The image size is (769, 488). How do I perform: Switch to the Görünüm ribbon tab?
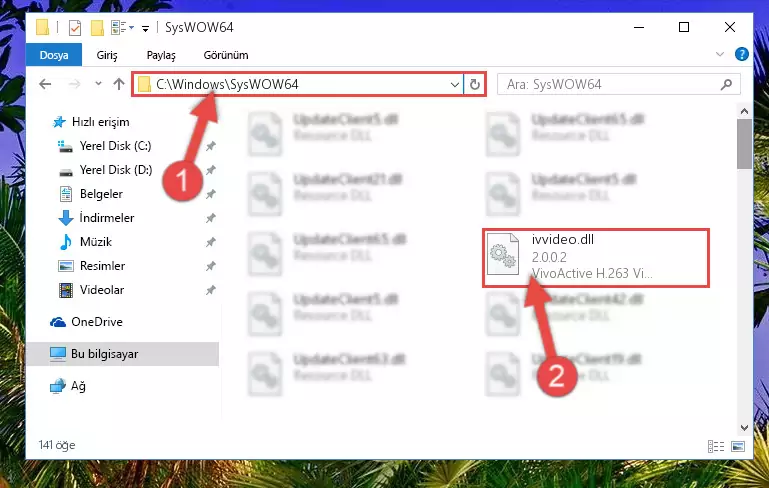coord(226,55)
